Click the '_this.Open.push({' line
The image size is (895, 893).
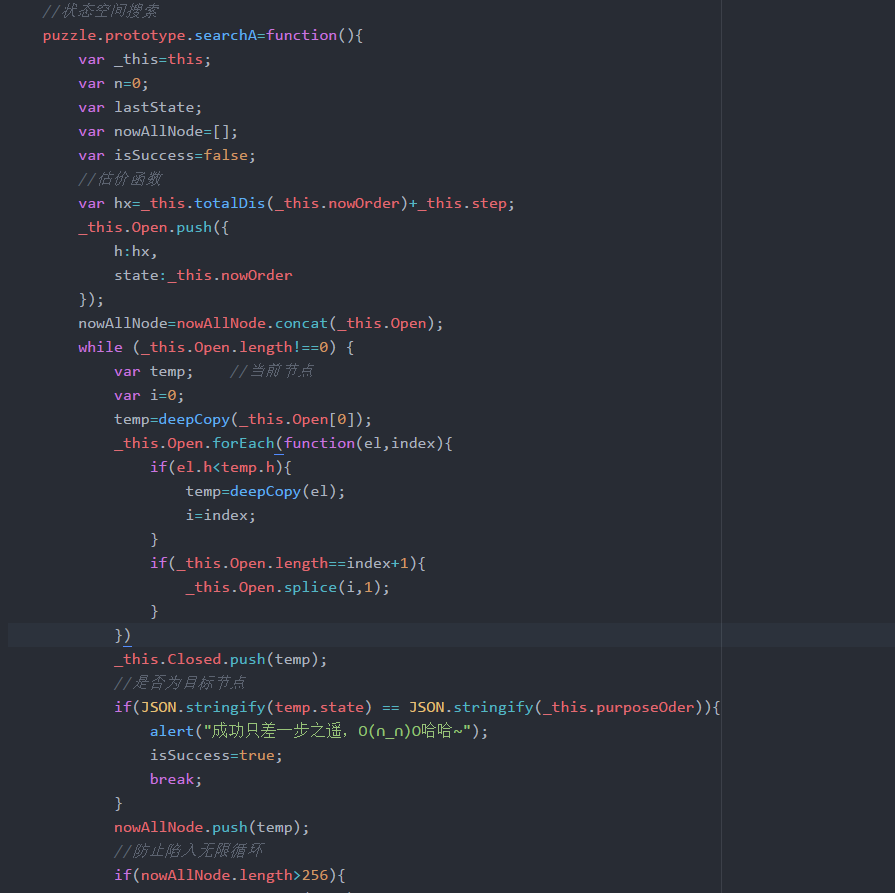pyautogui.click(x=154, y=227)
